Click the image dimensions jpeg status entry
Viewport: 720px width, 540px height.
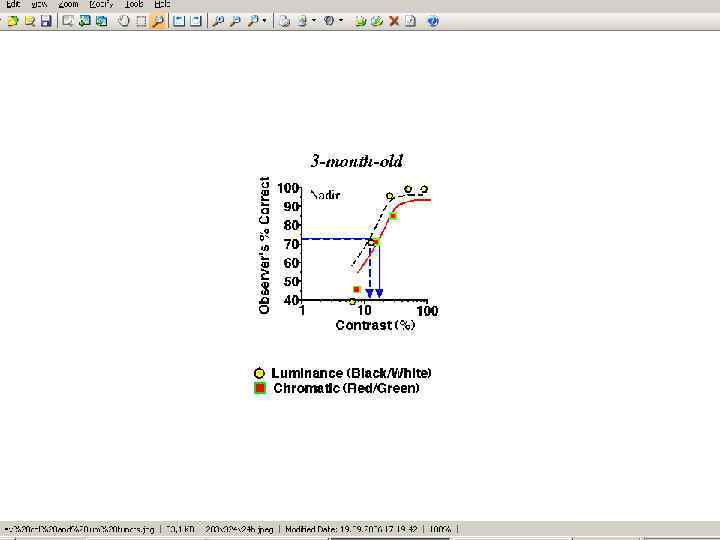(239, 529)
